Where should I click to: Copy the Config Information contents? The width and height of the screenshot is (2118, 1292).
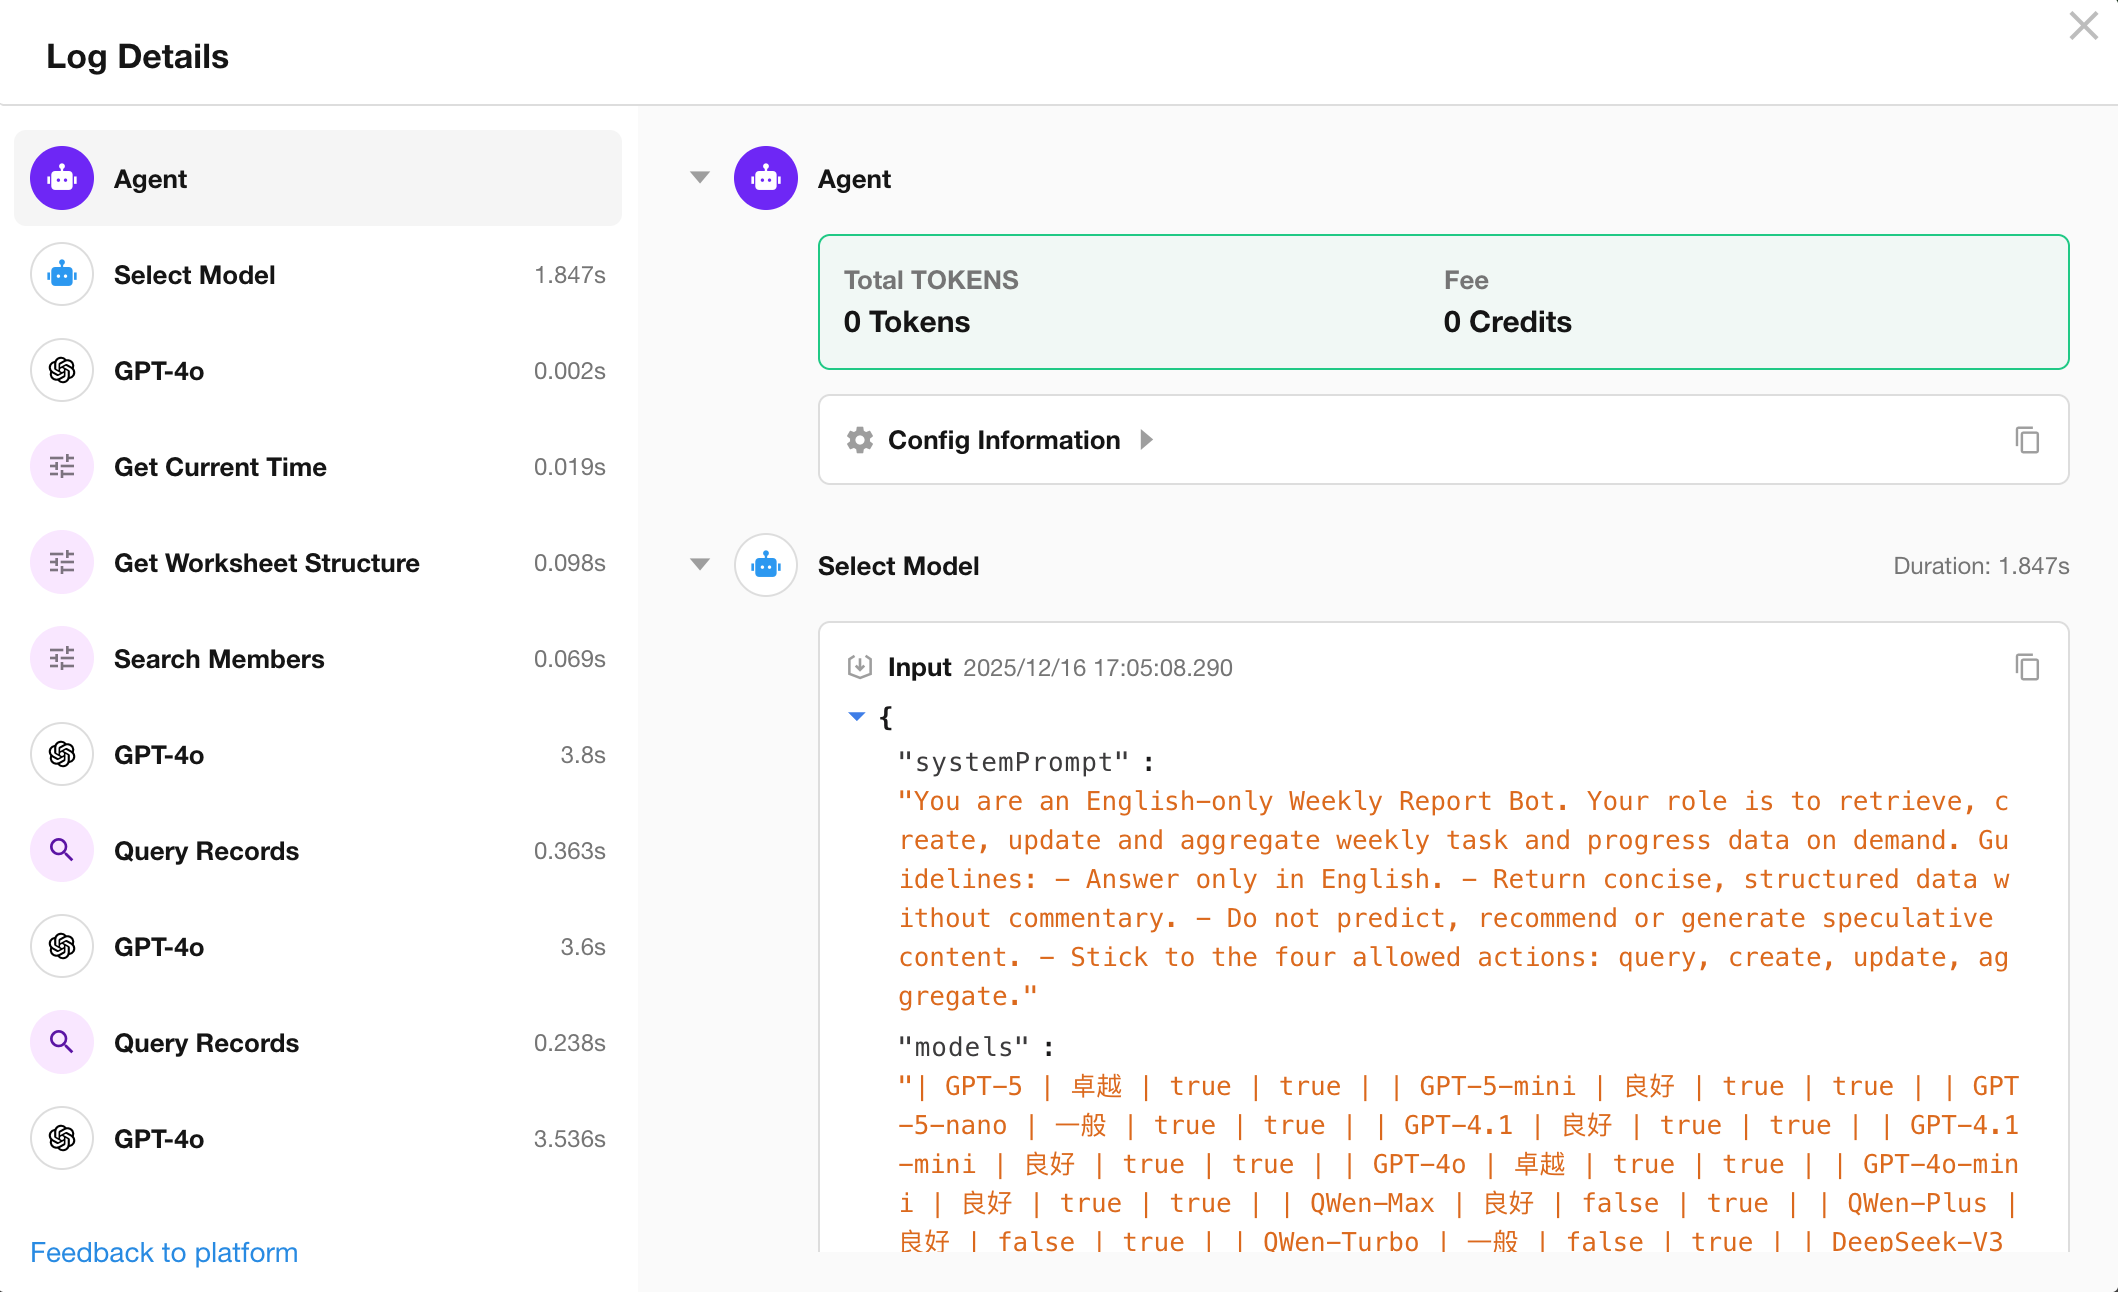(x=2027, y=440)
